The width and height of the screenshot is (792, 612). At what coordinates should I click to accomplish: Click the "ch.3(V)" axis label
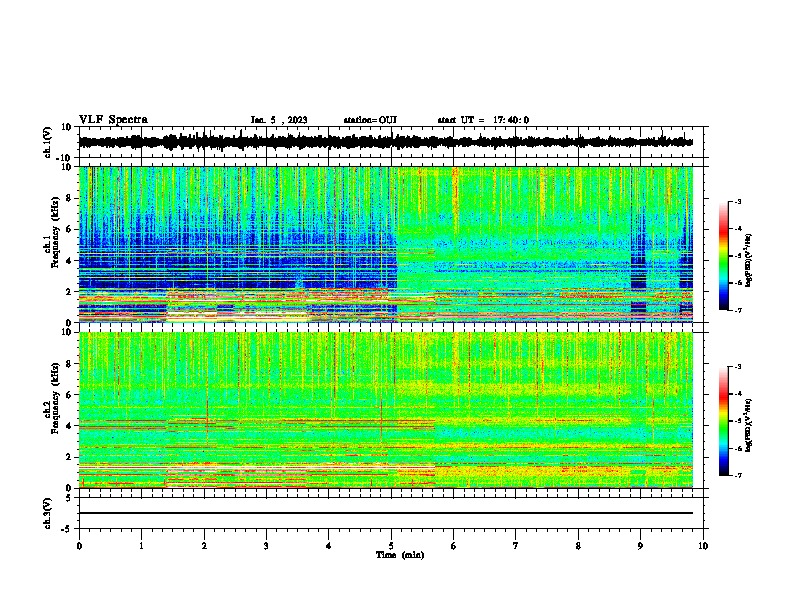coord(48,513)
